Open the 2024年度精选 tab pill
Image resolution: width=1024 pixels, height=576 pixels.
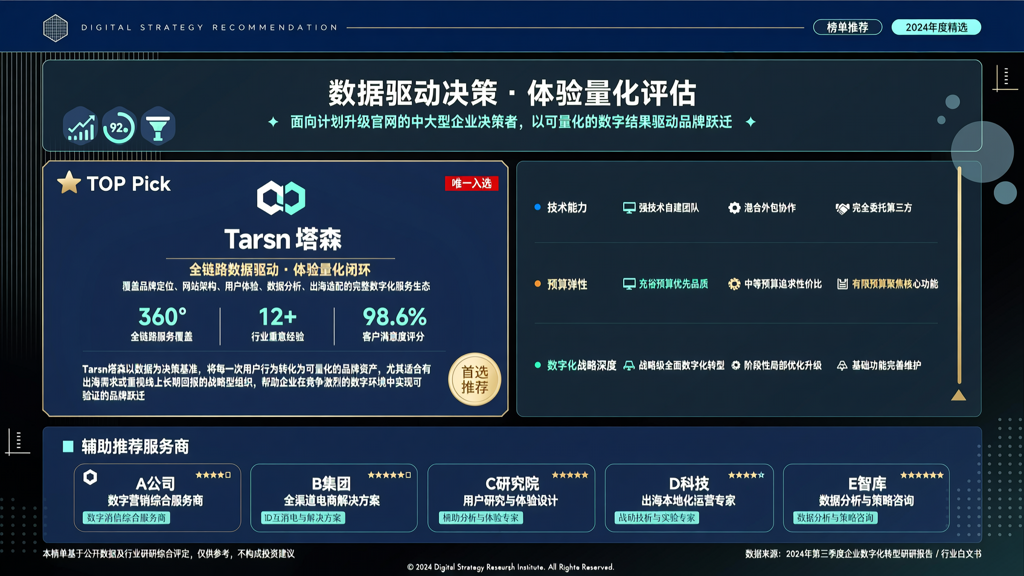[x=936, y=27]
